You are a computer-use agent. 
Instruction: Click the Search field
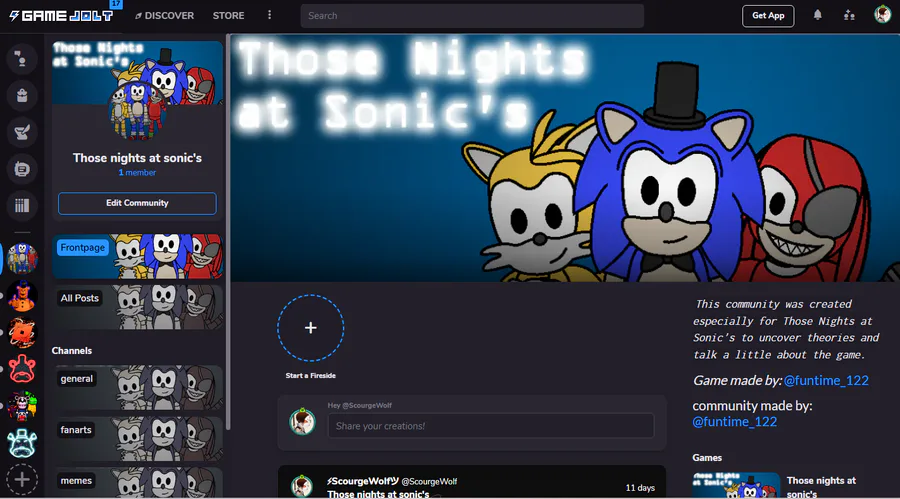coord(472,16)
